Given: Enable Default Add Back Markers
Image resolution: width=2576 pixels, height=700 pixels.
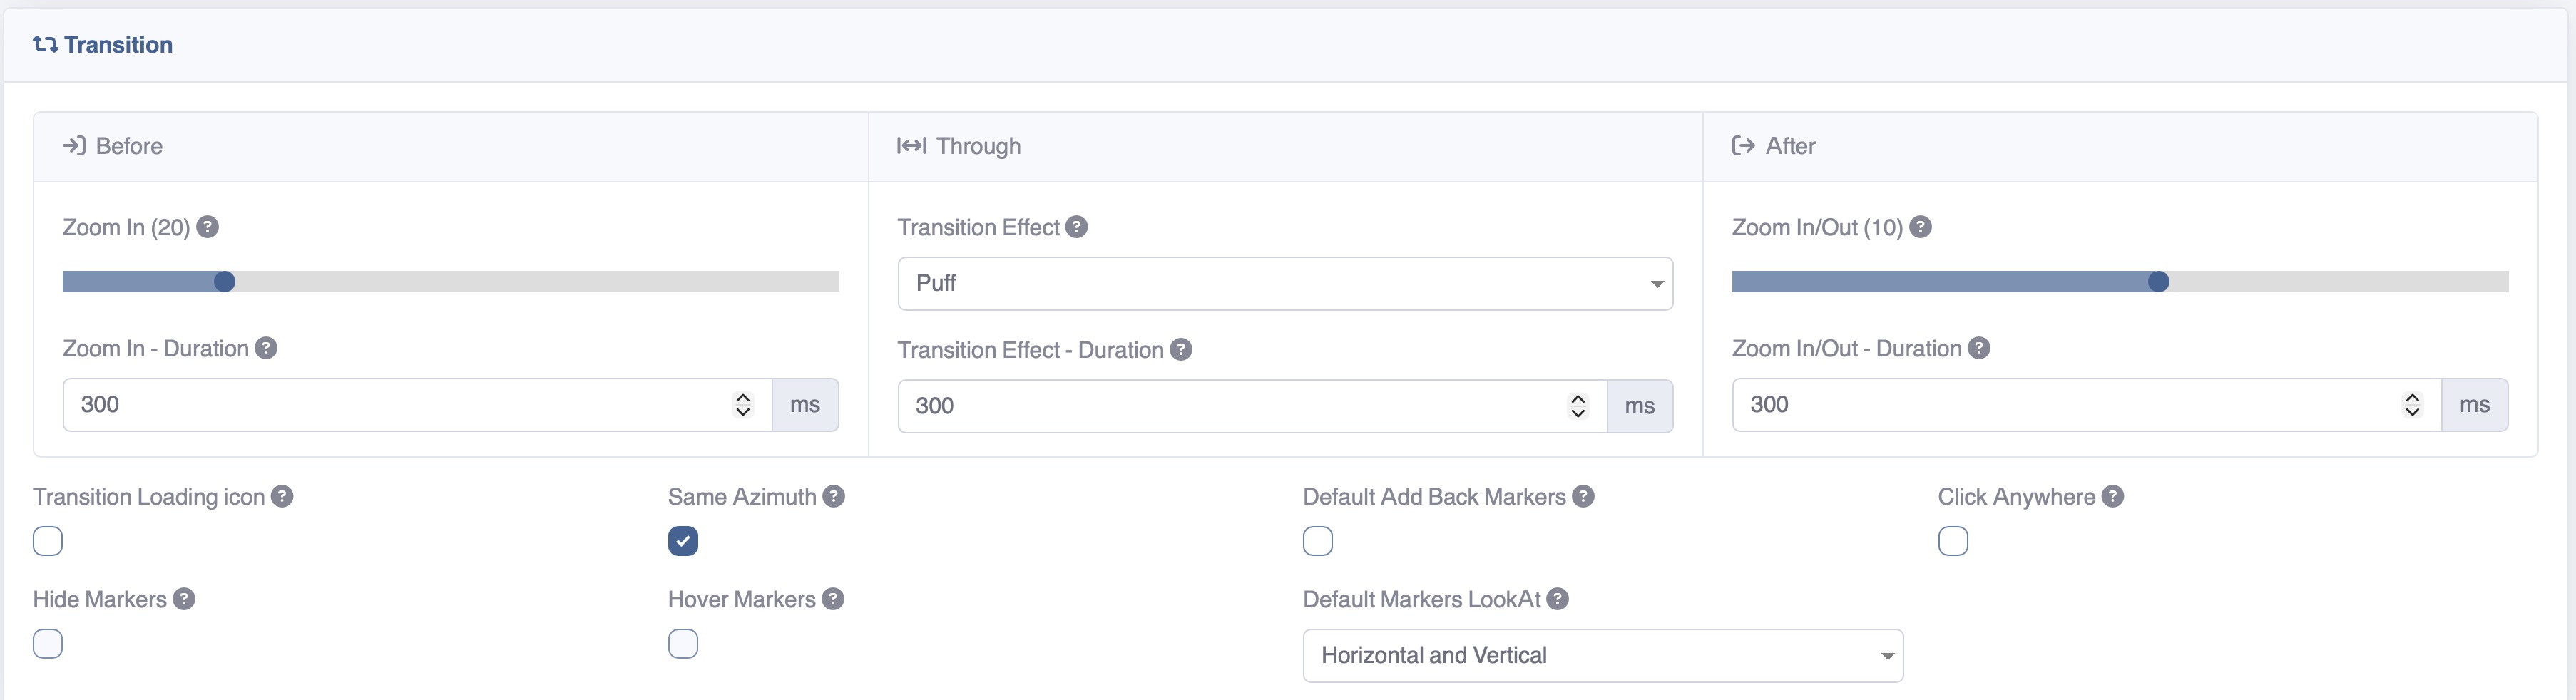Looking at the screenshot, I should point(1318,541).
